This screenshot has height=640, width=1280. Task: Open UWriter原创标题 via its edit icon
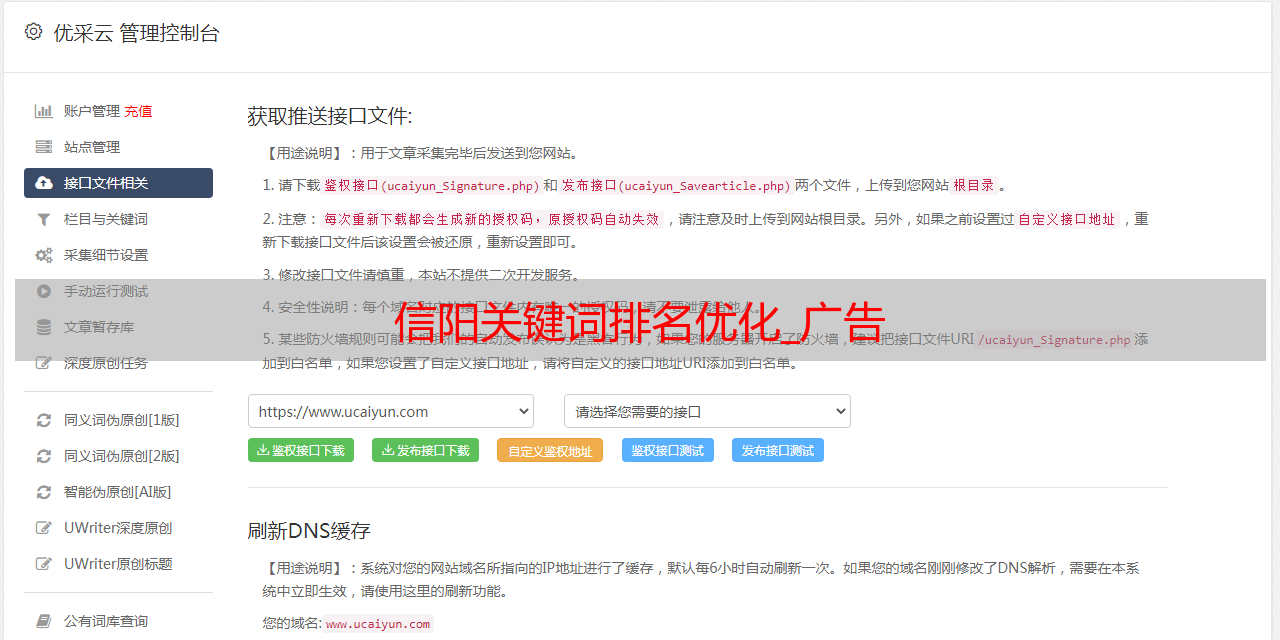point(44,564)
